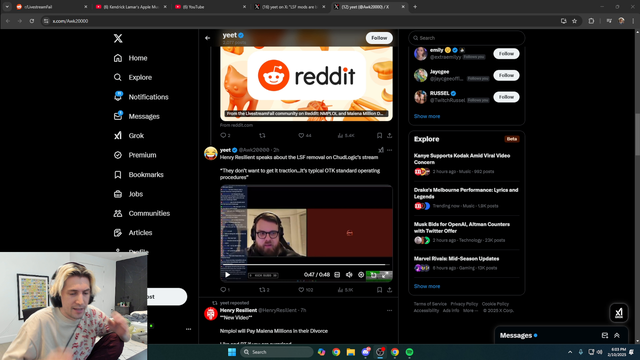This screenshot has width=640, height=360.
Task: Open Notifications in the sidebar
Action: click(141, 97)
